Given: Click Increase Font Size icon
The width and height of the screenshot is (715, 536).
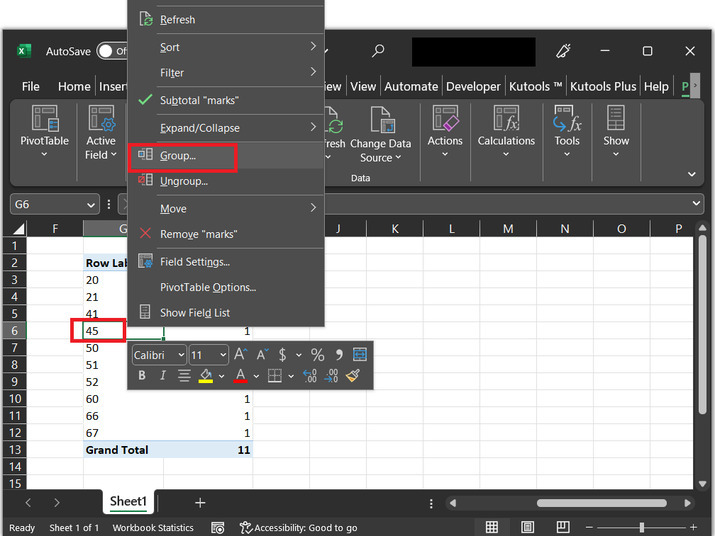Looking at the screenshot, I should click(240, 355).
